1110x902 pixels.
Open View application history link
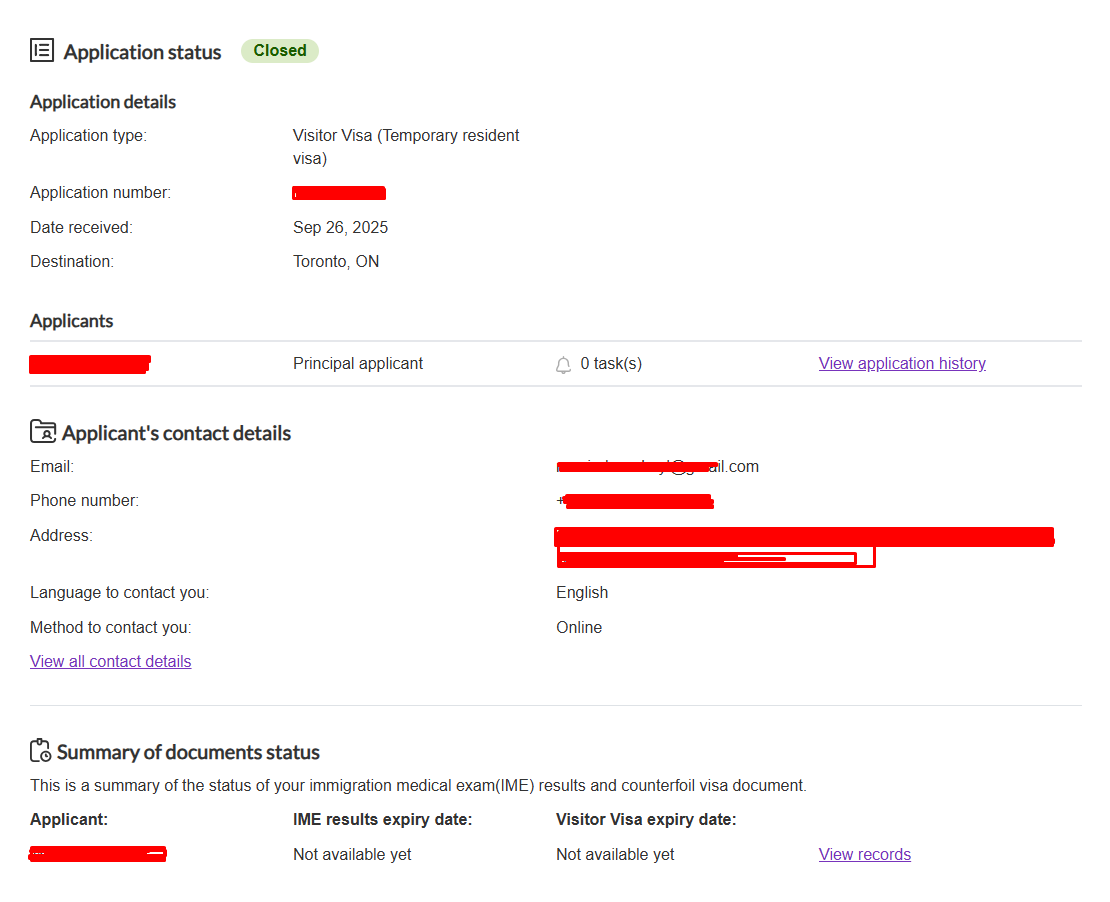tap(902, 364)
